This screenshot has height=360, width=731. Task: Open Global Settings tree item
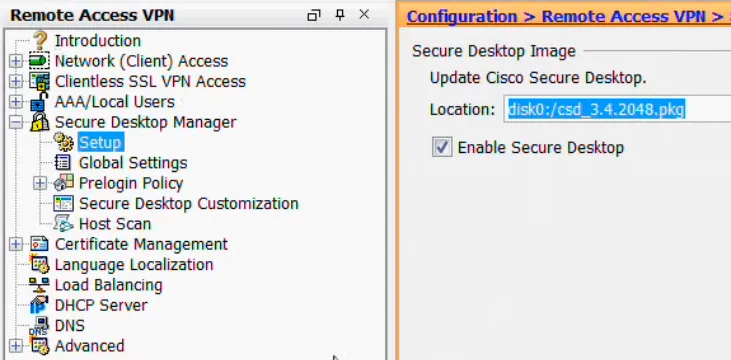point(133,163)
